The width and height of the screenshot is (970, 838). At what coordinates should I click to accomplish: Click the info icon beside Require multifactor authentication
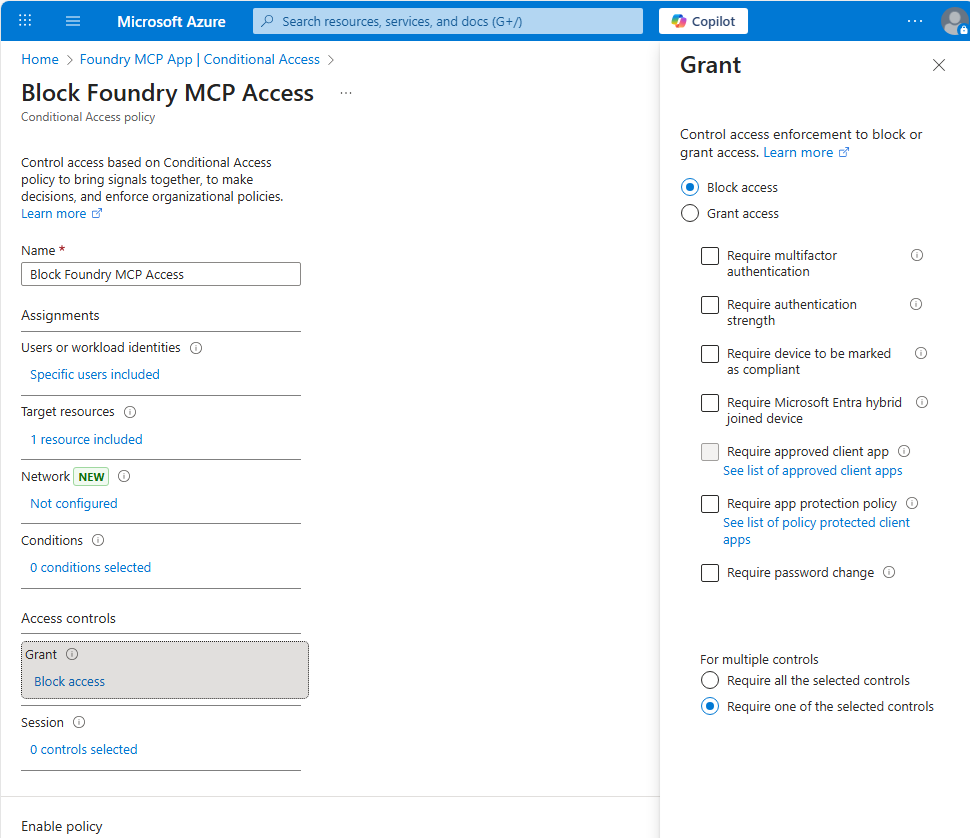pos(916,255)
